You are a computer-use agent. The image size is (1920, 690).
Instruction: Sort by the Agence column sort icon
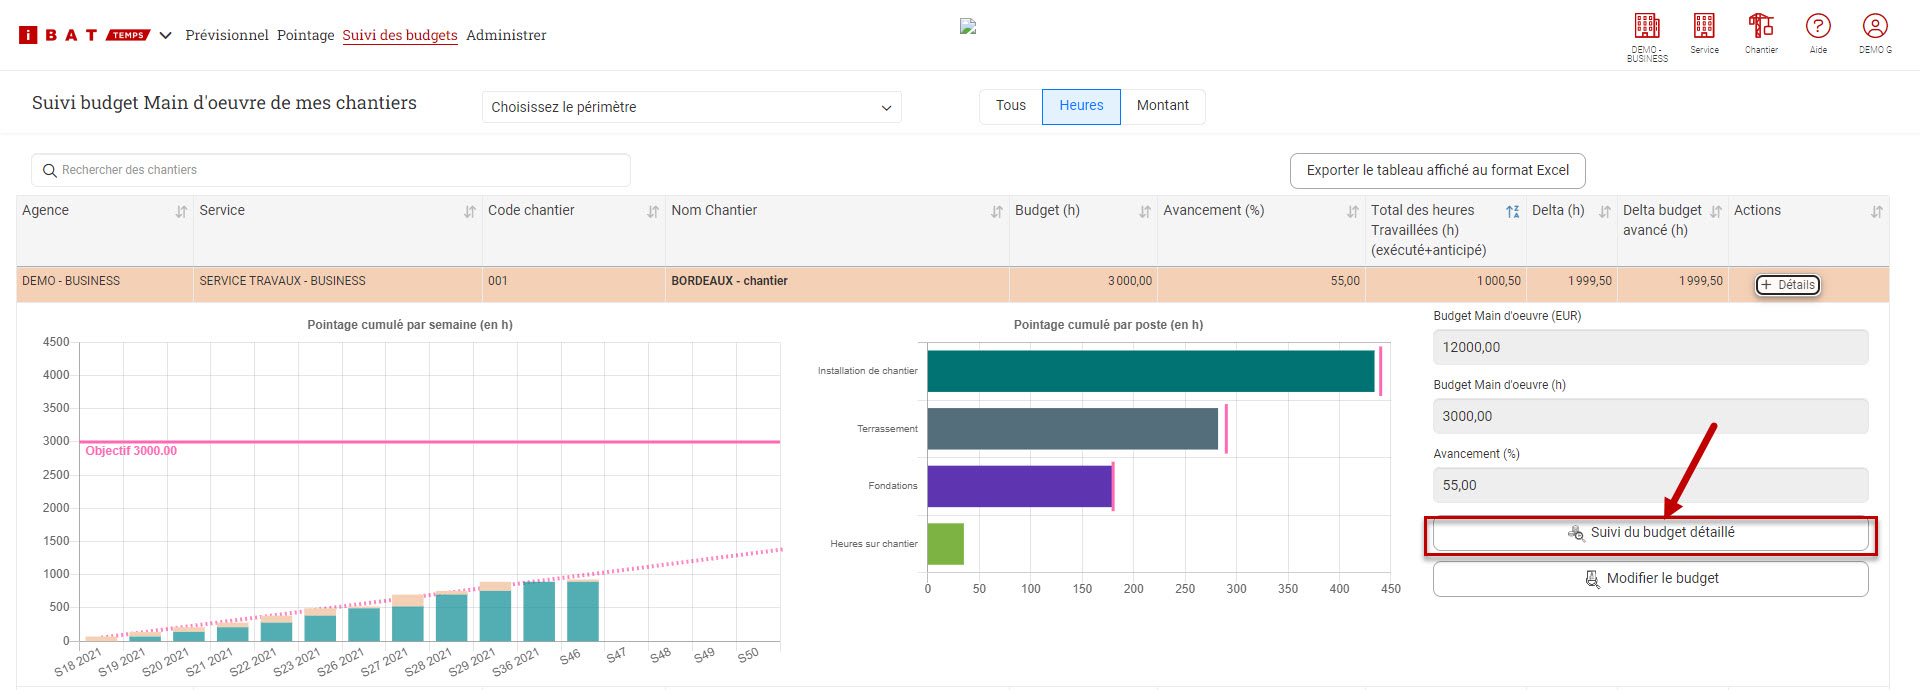tap(181, 212)
